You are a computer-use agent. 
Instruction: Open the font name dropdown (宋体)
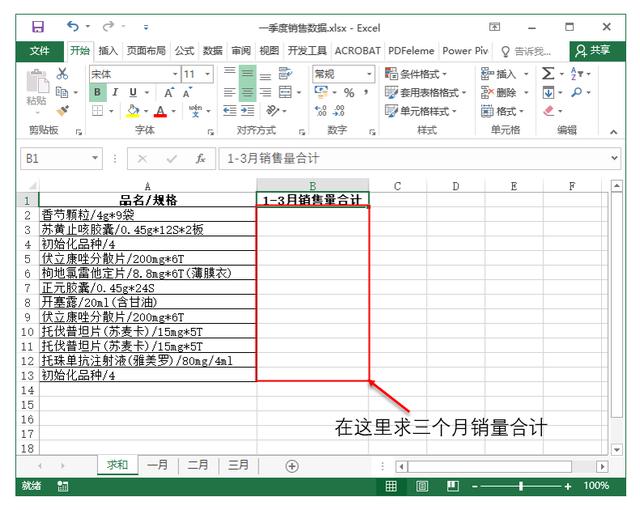tap(175, 74)
